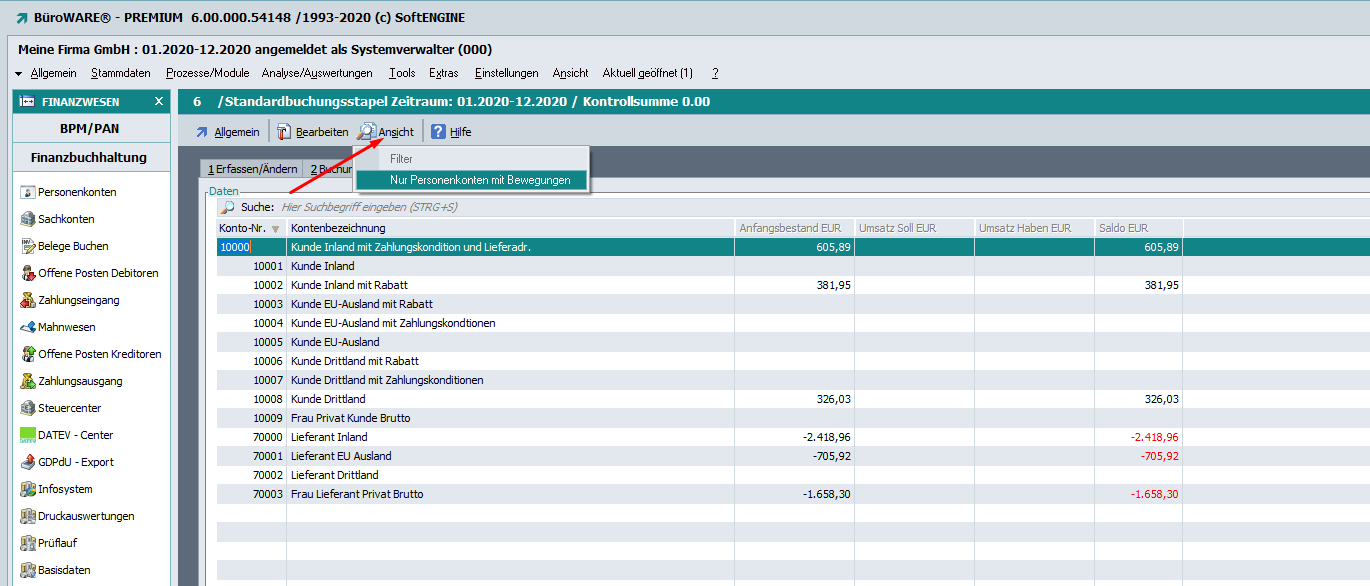The width and height of the screenshot is (1370, 586).
Task: Expand the Bearbeiten toolbar menu
Action: (313, 132)
